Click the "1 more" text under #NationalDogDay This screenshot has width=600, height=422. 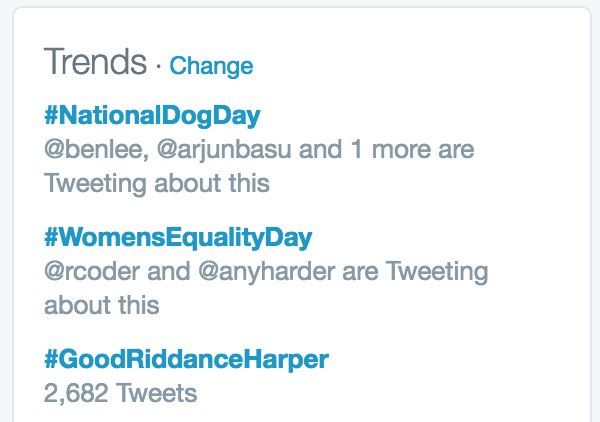(379, 150)
